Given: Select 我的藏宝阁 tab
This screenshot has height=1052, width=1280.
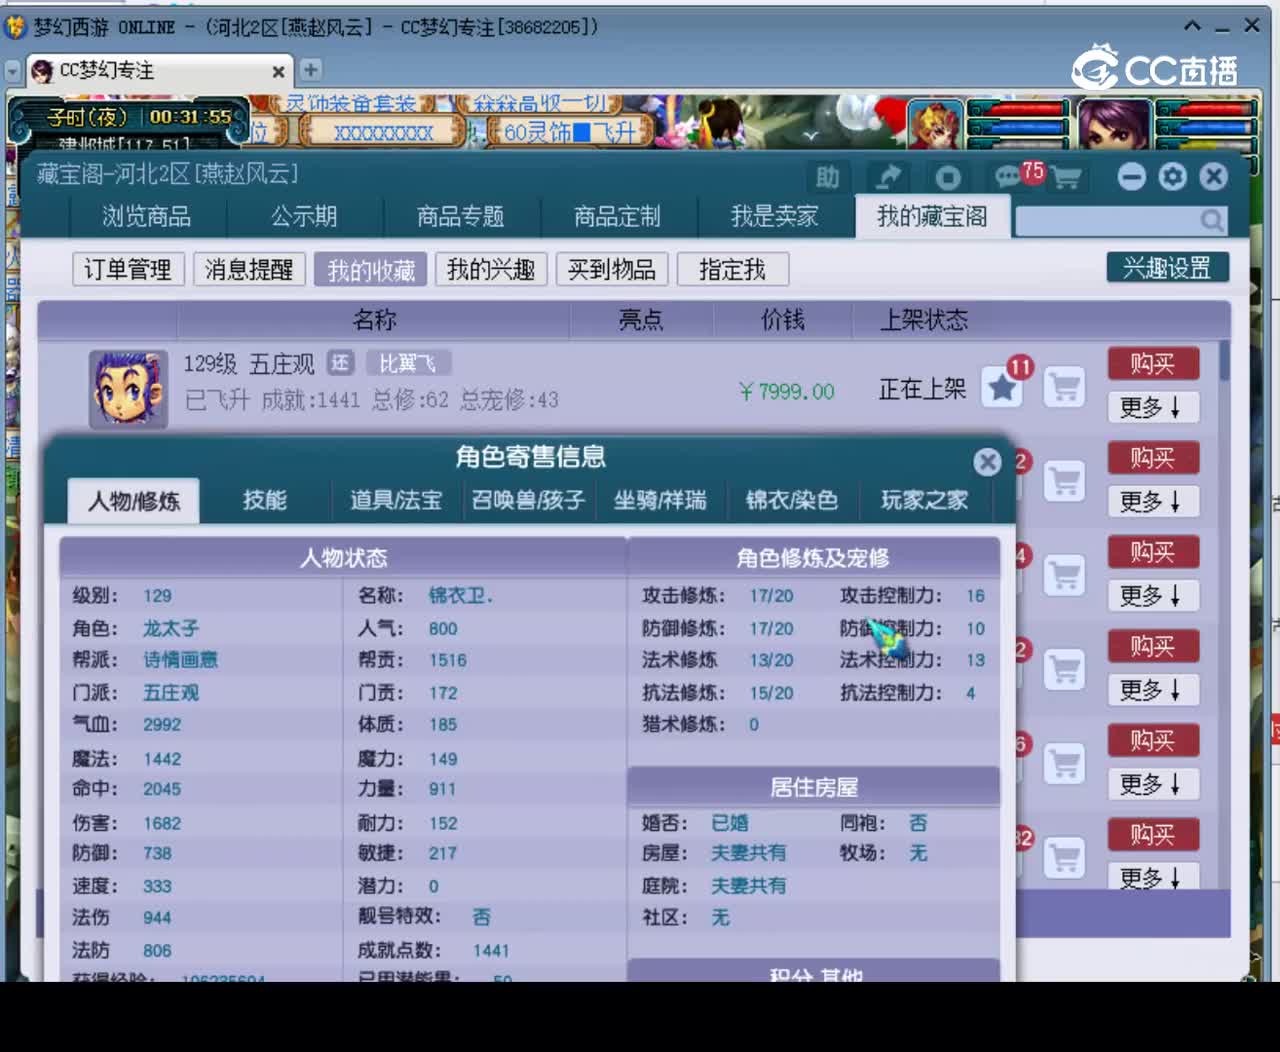Looking at the screenshot, I should tap(932, 216).
